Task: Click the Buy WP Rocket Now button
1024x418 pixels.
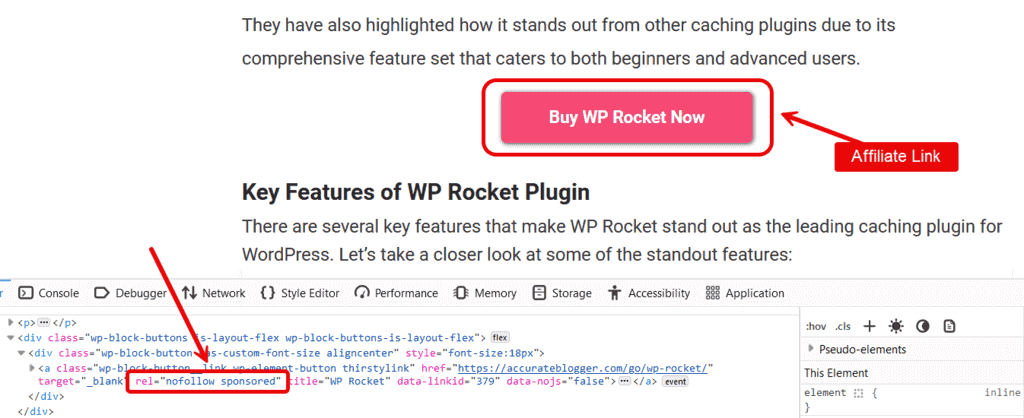Action: (626, 118)
